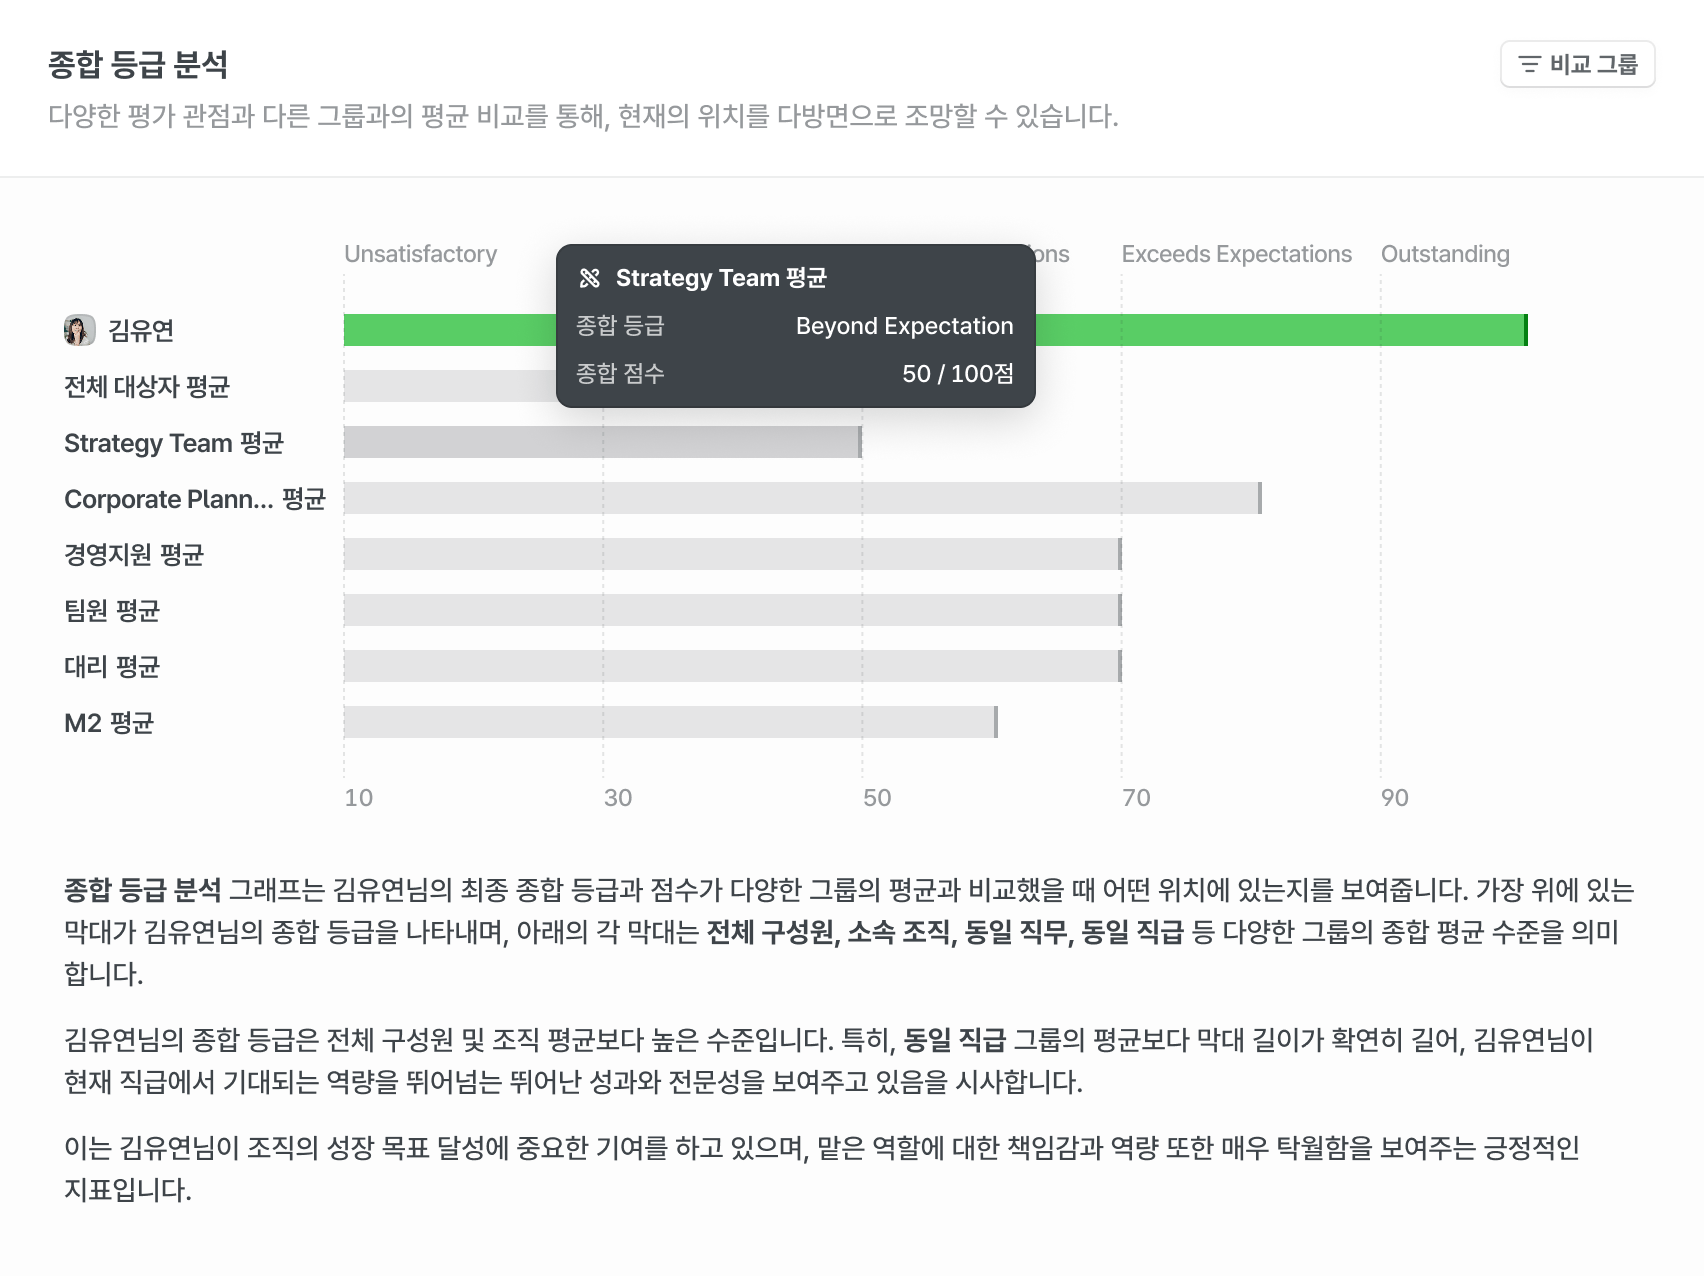Select the 대리 평균 bar
The width and height of the screenshot is (1704, 1276).
(x=730, y=666)
